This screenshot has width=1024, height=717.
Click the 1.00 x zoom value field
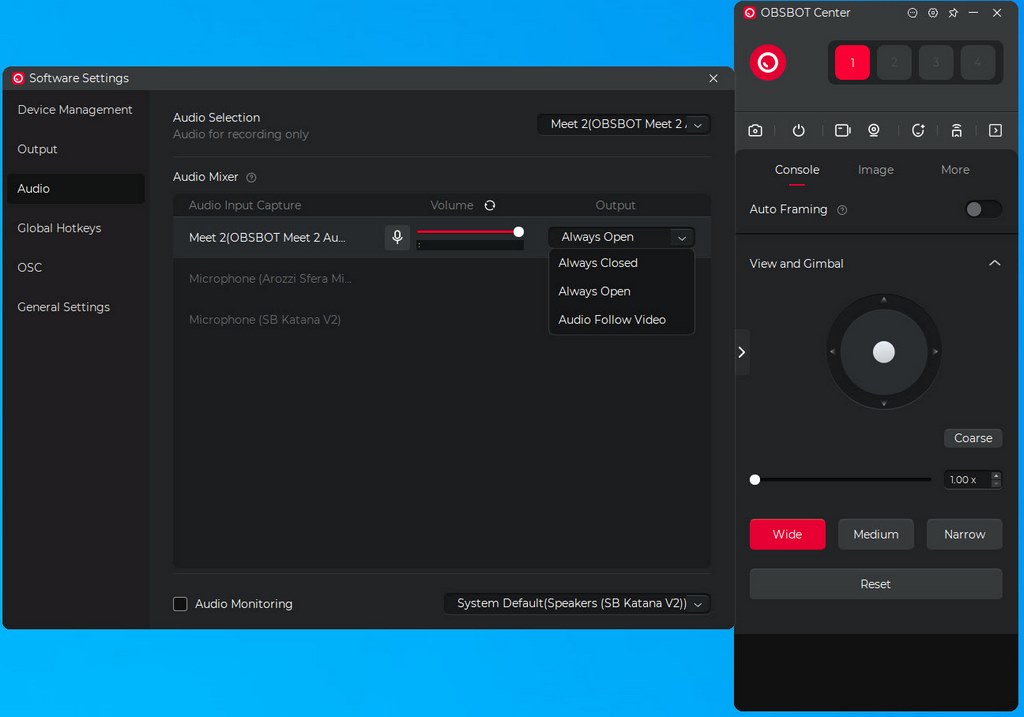point(967,480)
